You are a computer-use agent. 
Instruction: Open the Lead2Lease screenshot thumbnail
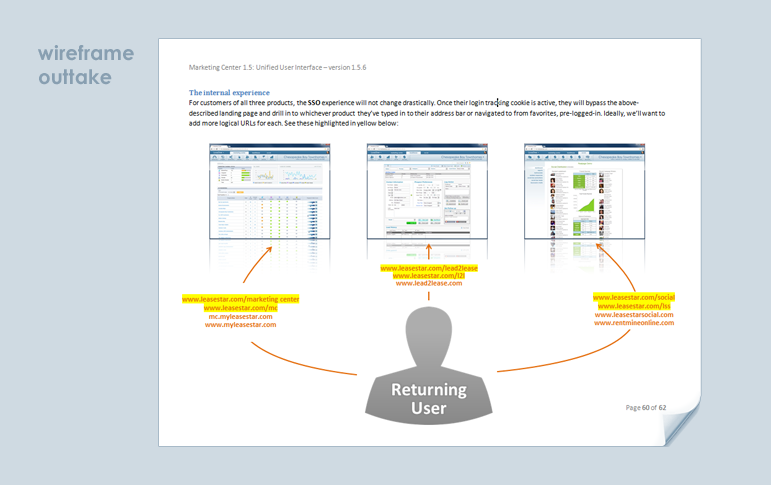pyautogui.click(x=426, y=193)
